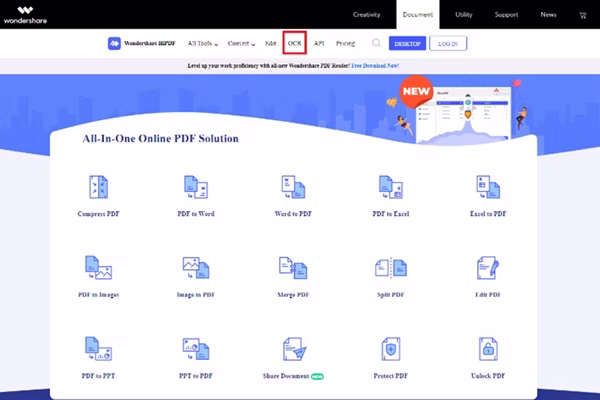
Task: Click the Wondershare HiPDF brand name
Action: click(150, 43)
